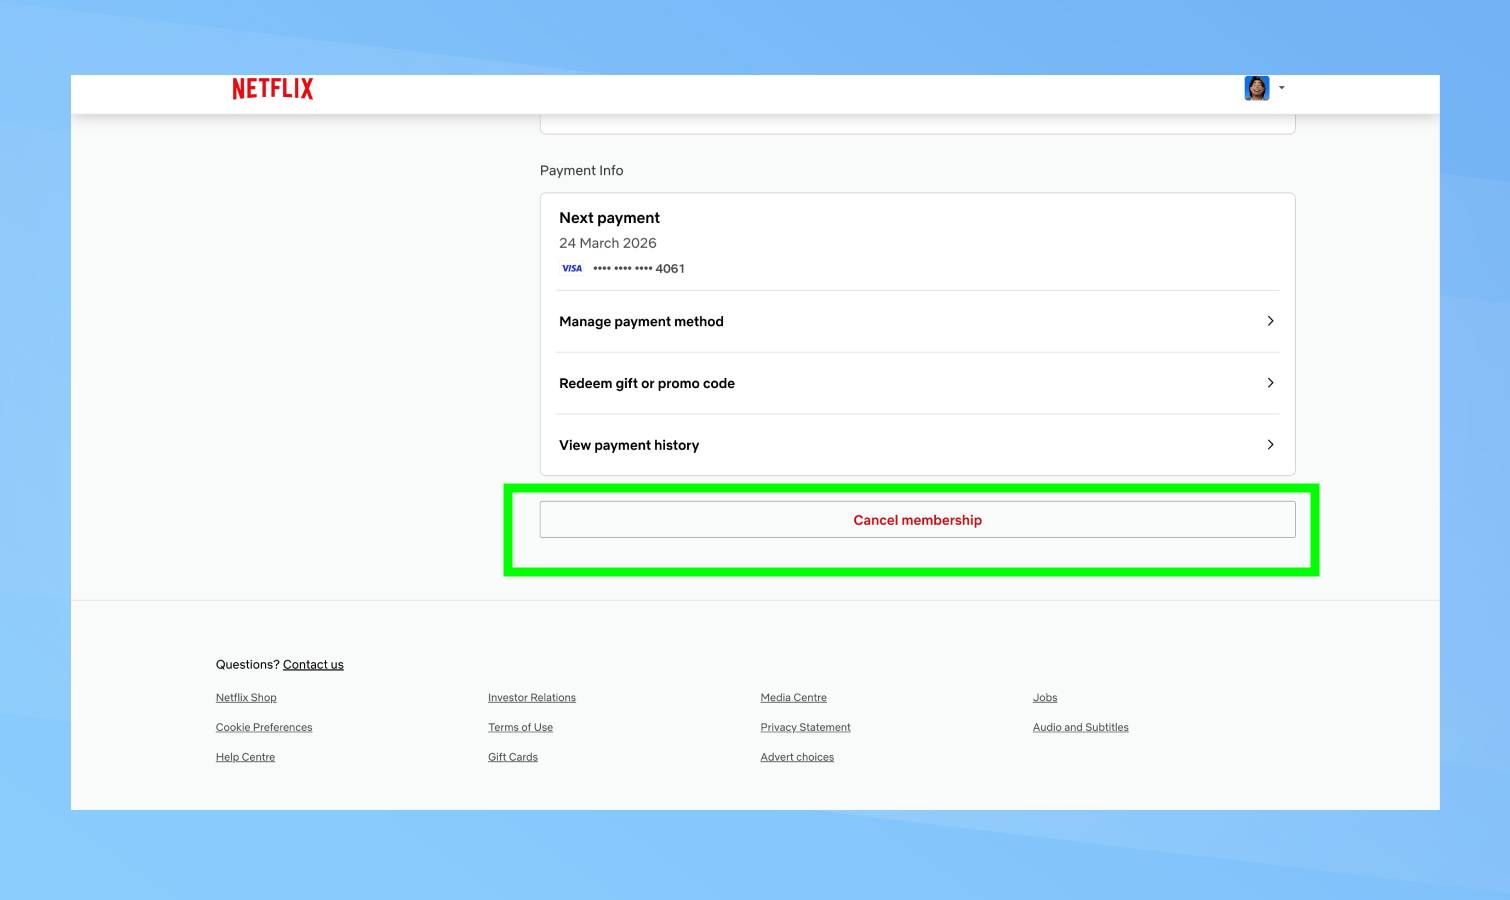
Task: Open Manage payment method
Action: 641,321
